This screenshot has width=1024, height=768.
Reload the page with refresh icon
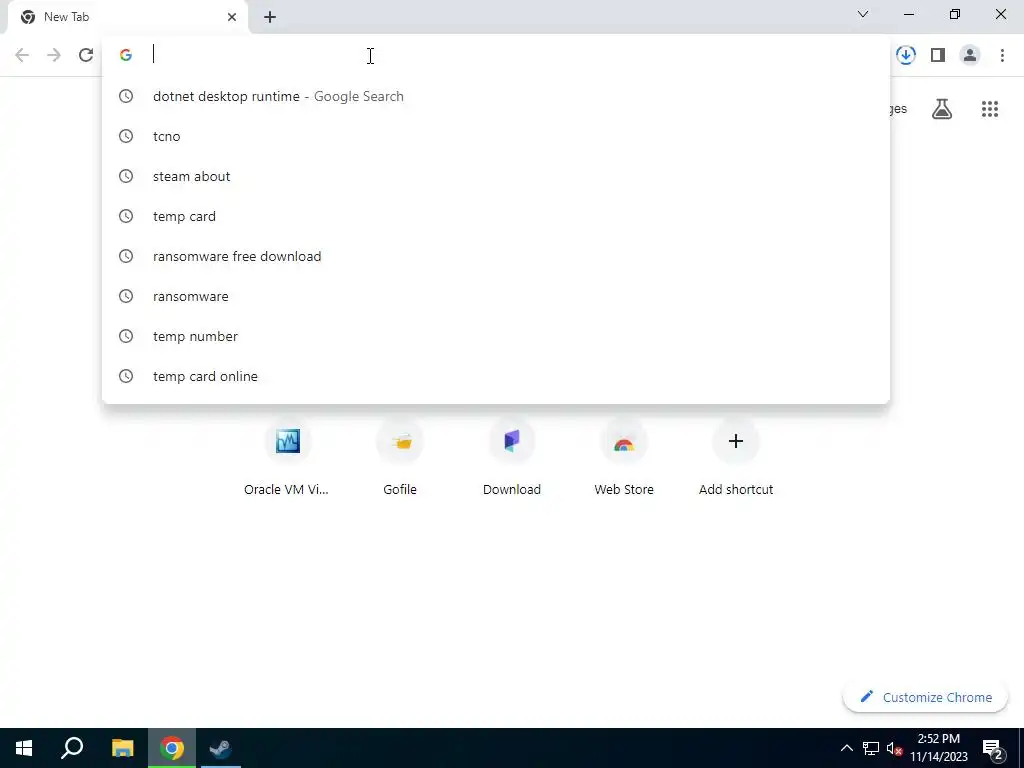coord(86,55)
